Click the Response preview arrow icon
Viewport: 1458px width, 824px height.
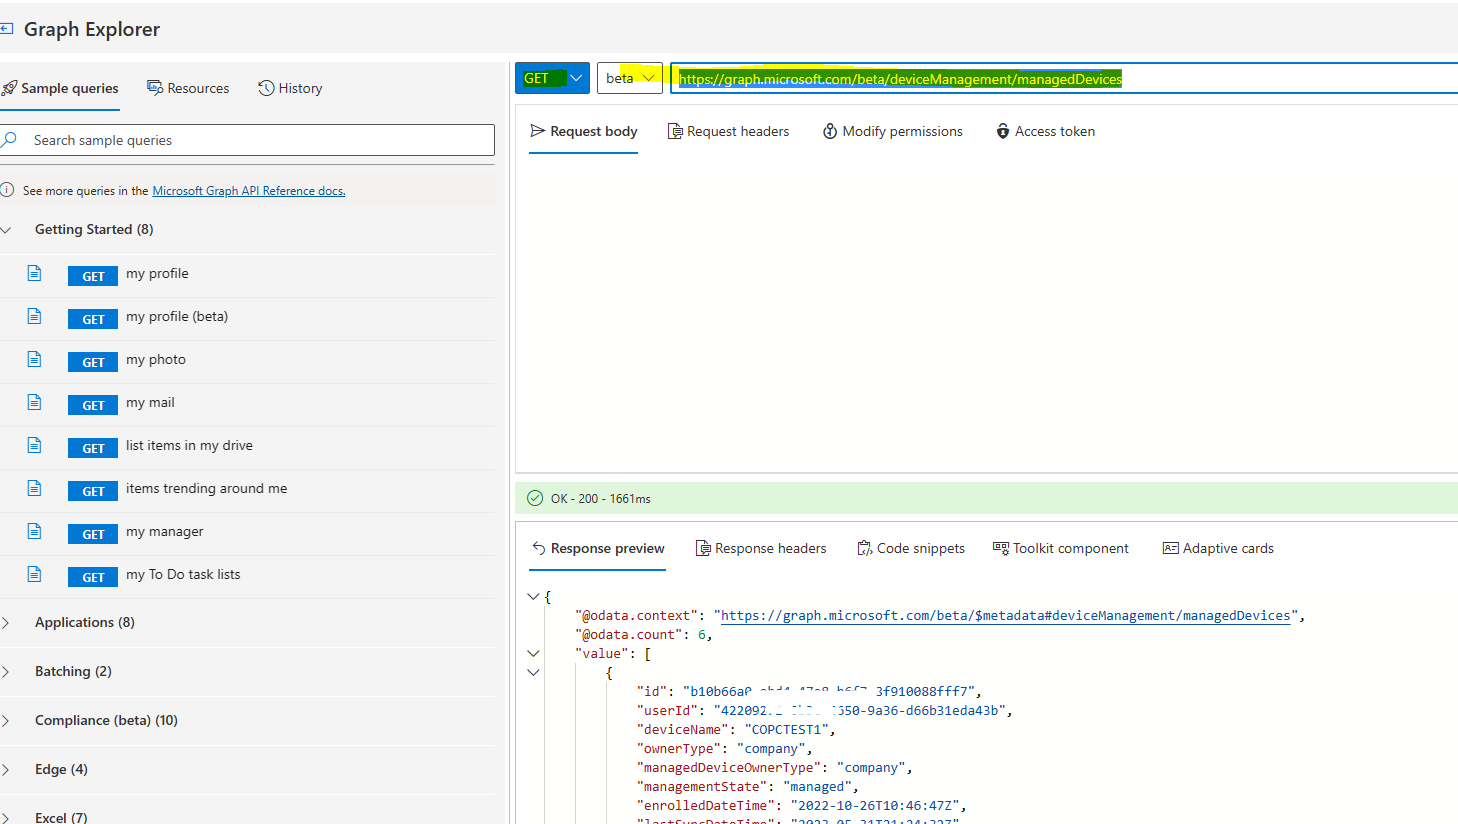[539, 548]
